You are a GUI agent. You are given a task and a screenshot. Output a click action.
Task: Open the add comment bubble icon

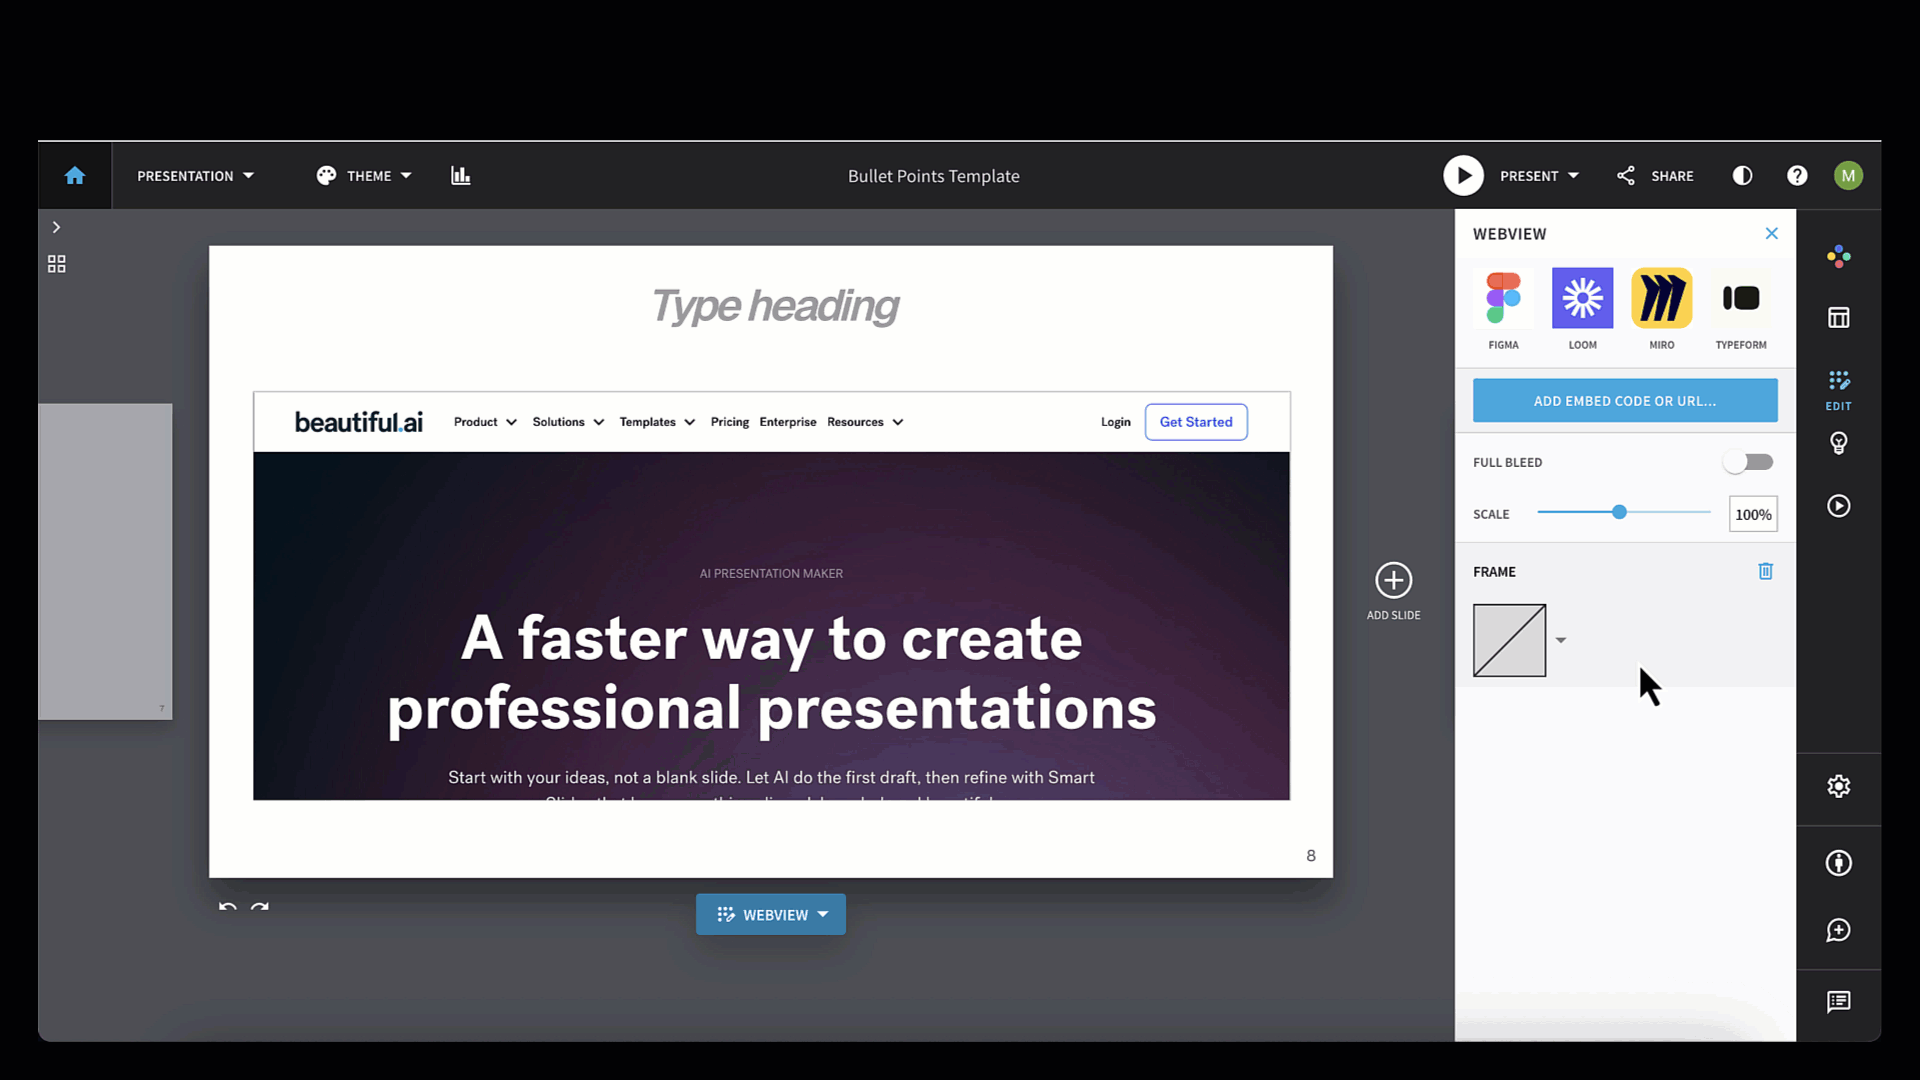1838,930
